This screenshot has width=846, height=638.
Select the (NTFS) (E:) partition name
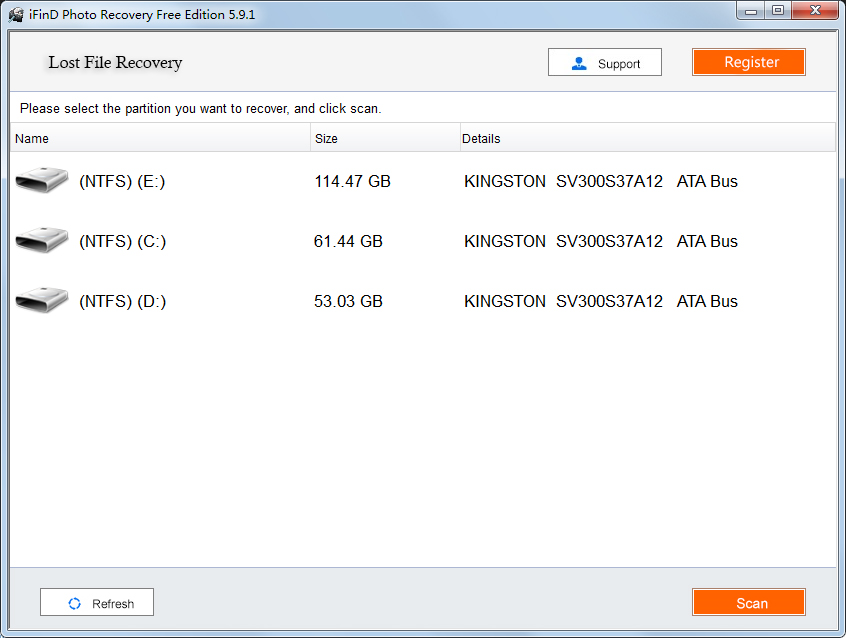pyautogui.click(x=122, y=182)
